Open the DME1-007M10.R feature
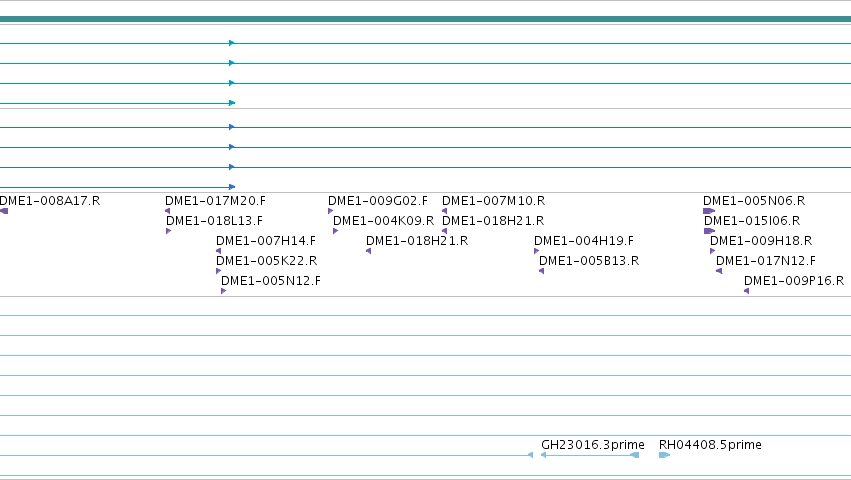851x480 pixels. coord(493,201)
